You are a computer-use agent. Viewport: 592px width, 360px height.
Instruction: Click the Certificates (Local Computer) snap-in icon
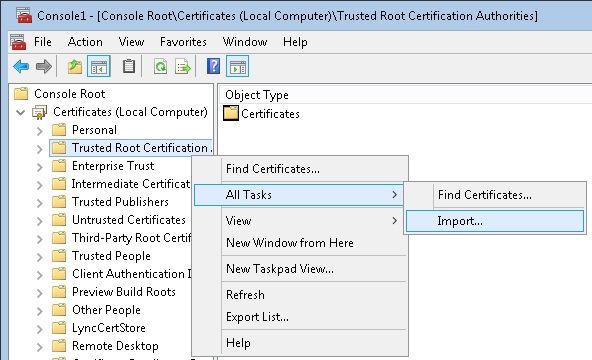pyautogui.click(x=39, y=112)
